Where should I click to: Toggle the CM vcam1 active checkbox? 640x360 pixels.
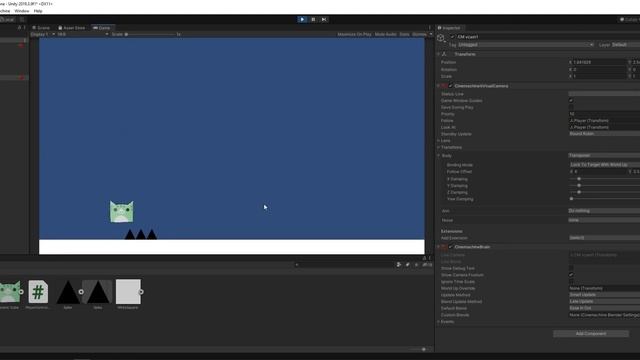(452, 37)
